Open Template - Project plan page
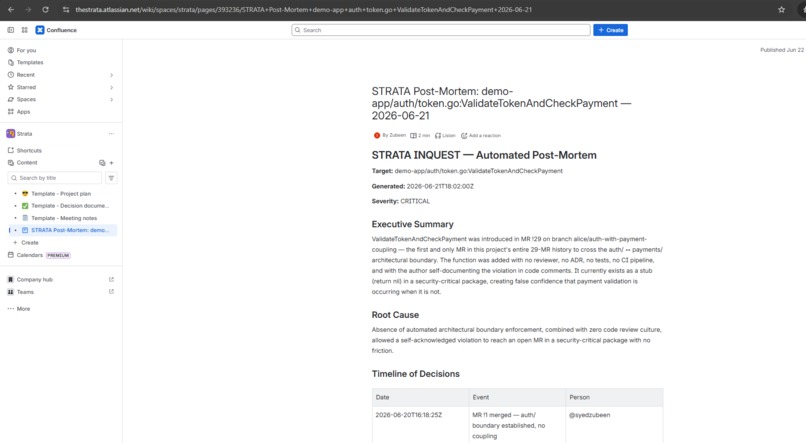The image size is (806, 443). click(61, 194)
